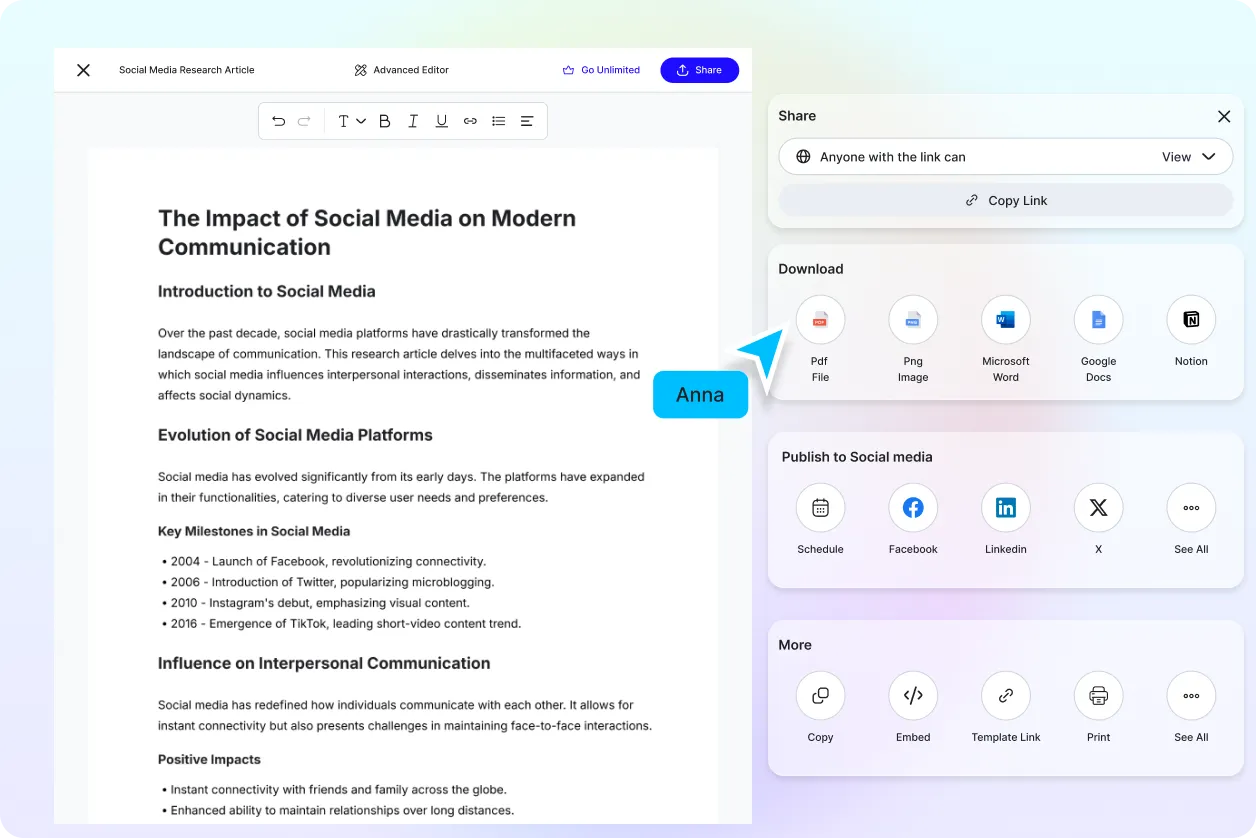Download as Microsoft Word document
Viewport: 1256px width, 838px height.
(1006, 320)
